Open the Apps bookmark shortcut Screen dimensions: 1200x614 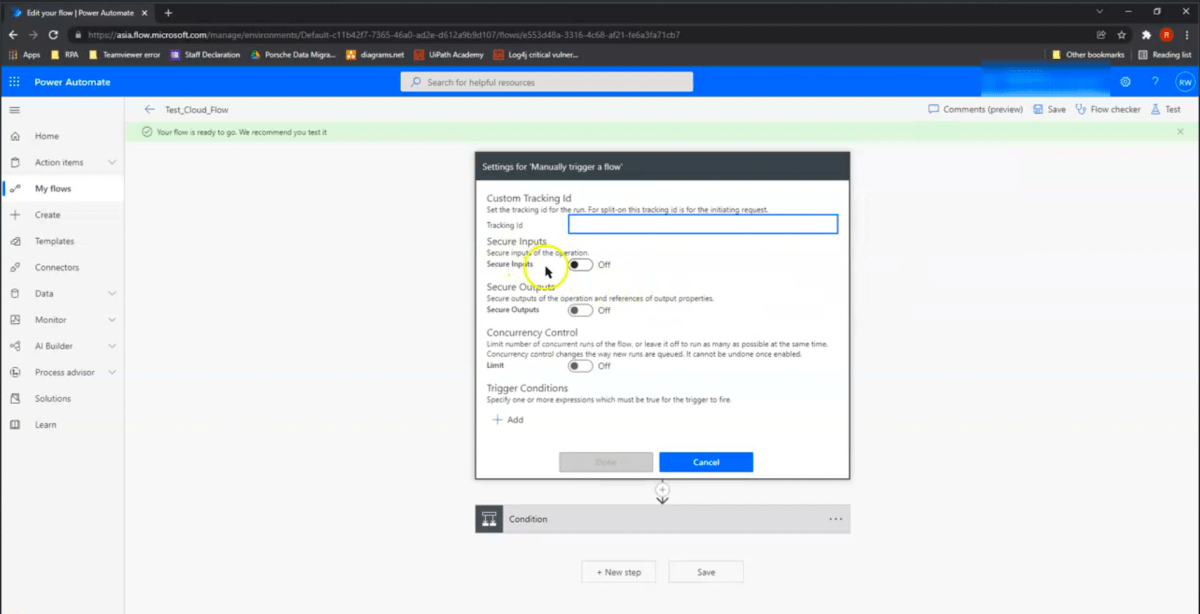pos(24,55)
